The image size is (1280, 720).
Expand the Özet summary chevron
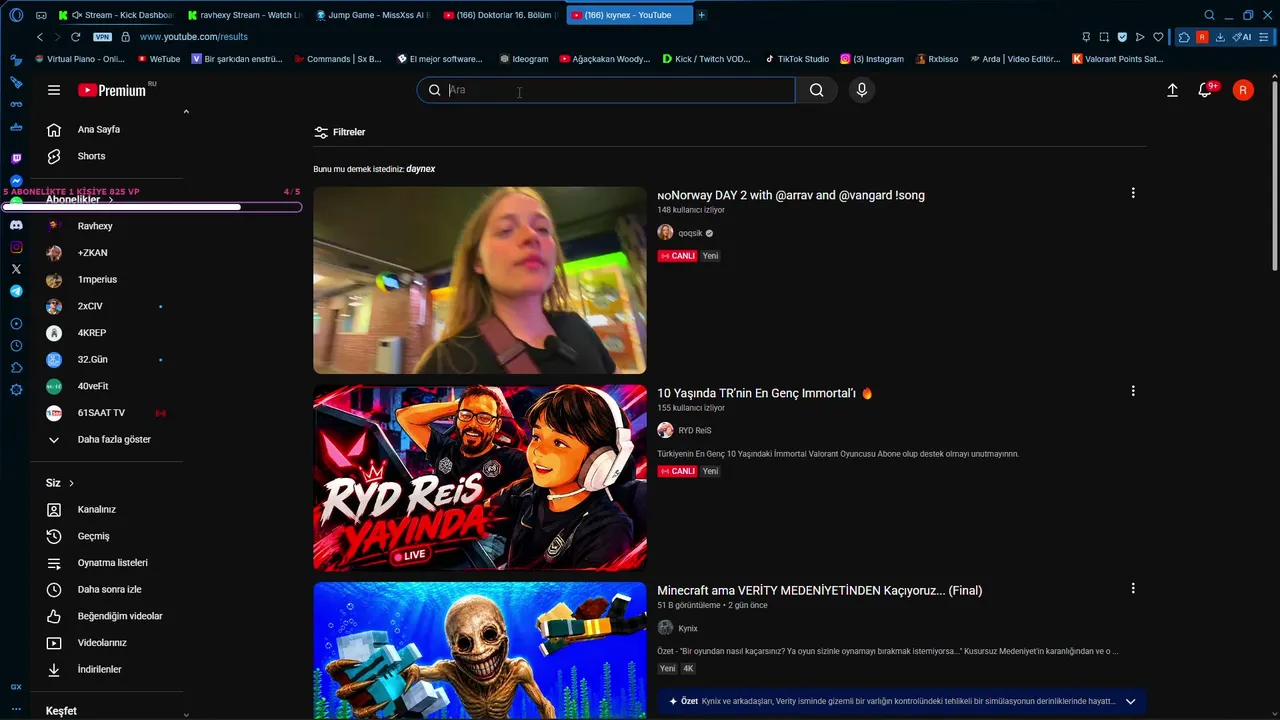[1131, 702]
